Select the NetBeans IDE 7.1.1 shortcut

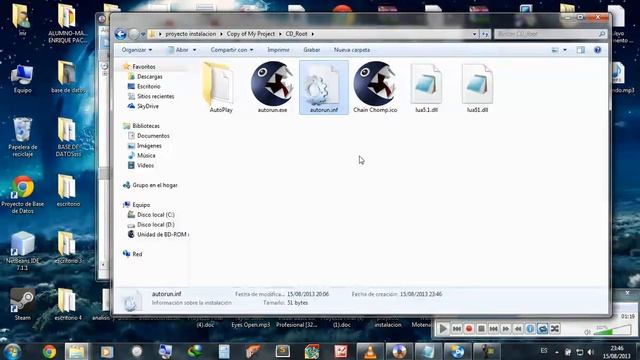point(22,251)
